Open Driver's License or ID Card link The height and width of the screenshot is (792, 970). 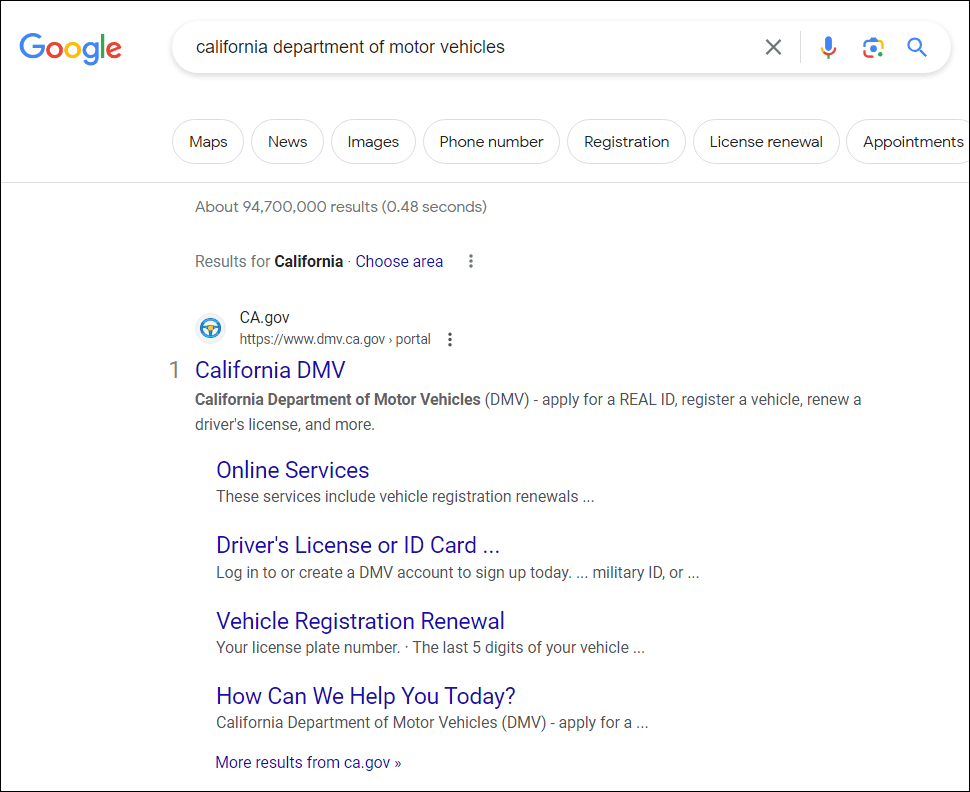click(x=358, y=545)
